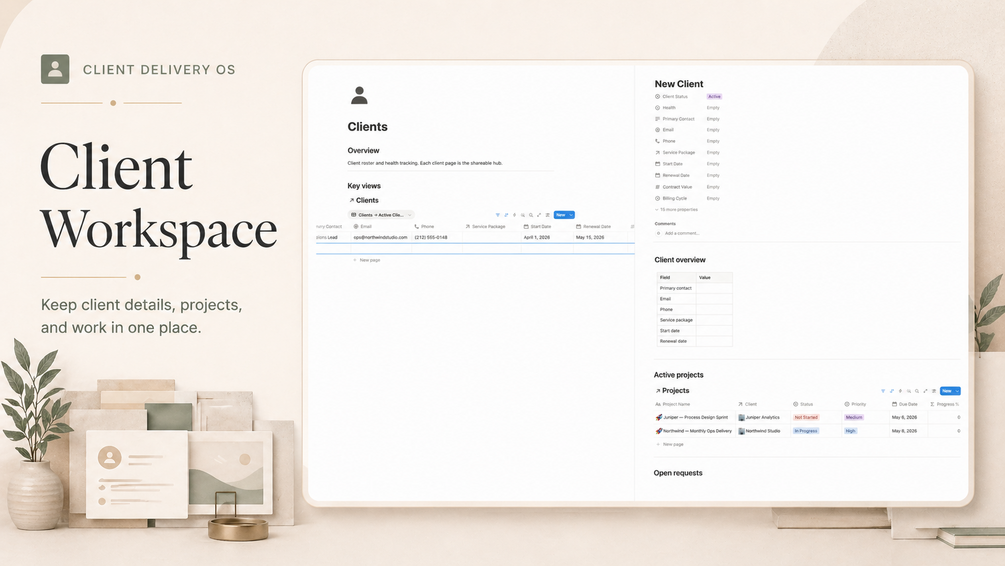
Task: Open the filter icon in Clients toolbar
Action: coord(498,215)
